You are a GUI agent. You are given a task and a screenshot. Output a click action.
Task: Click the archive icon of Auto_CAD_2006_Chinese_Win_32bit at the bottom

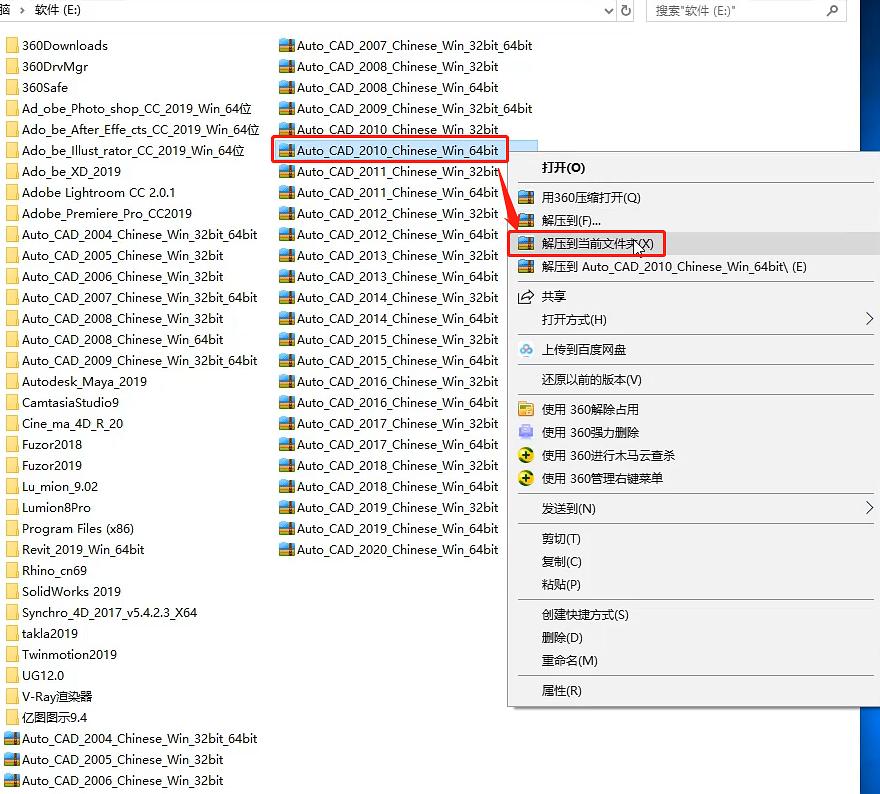point(12,781)
